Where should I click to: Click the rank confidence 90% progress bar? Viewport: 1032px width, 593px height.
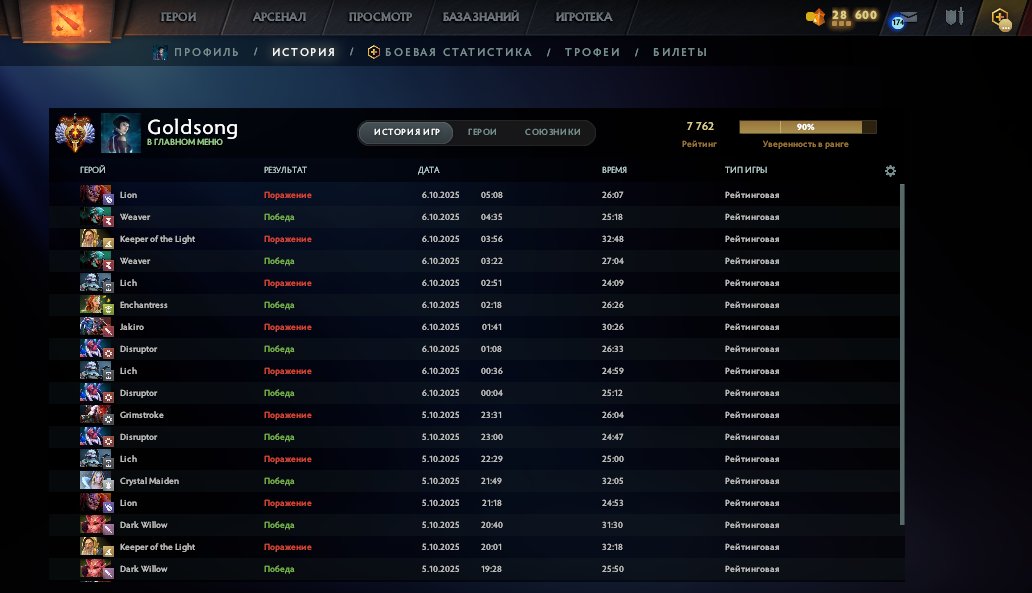807,127
